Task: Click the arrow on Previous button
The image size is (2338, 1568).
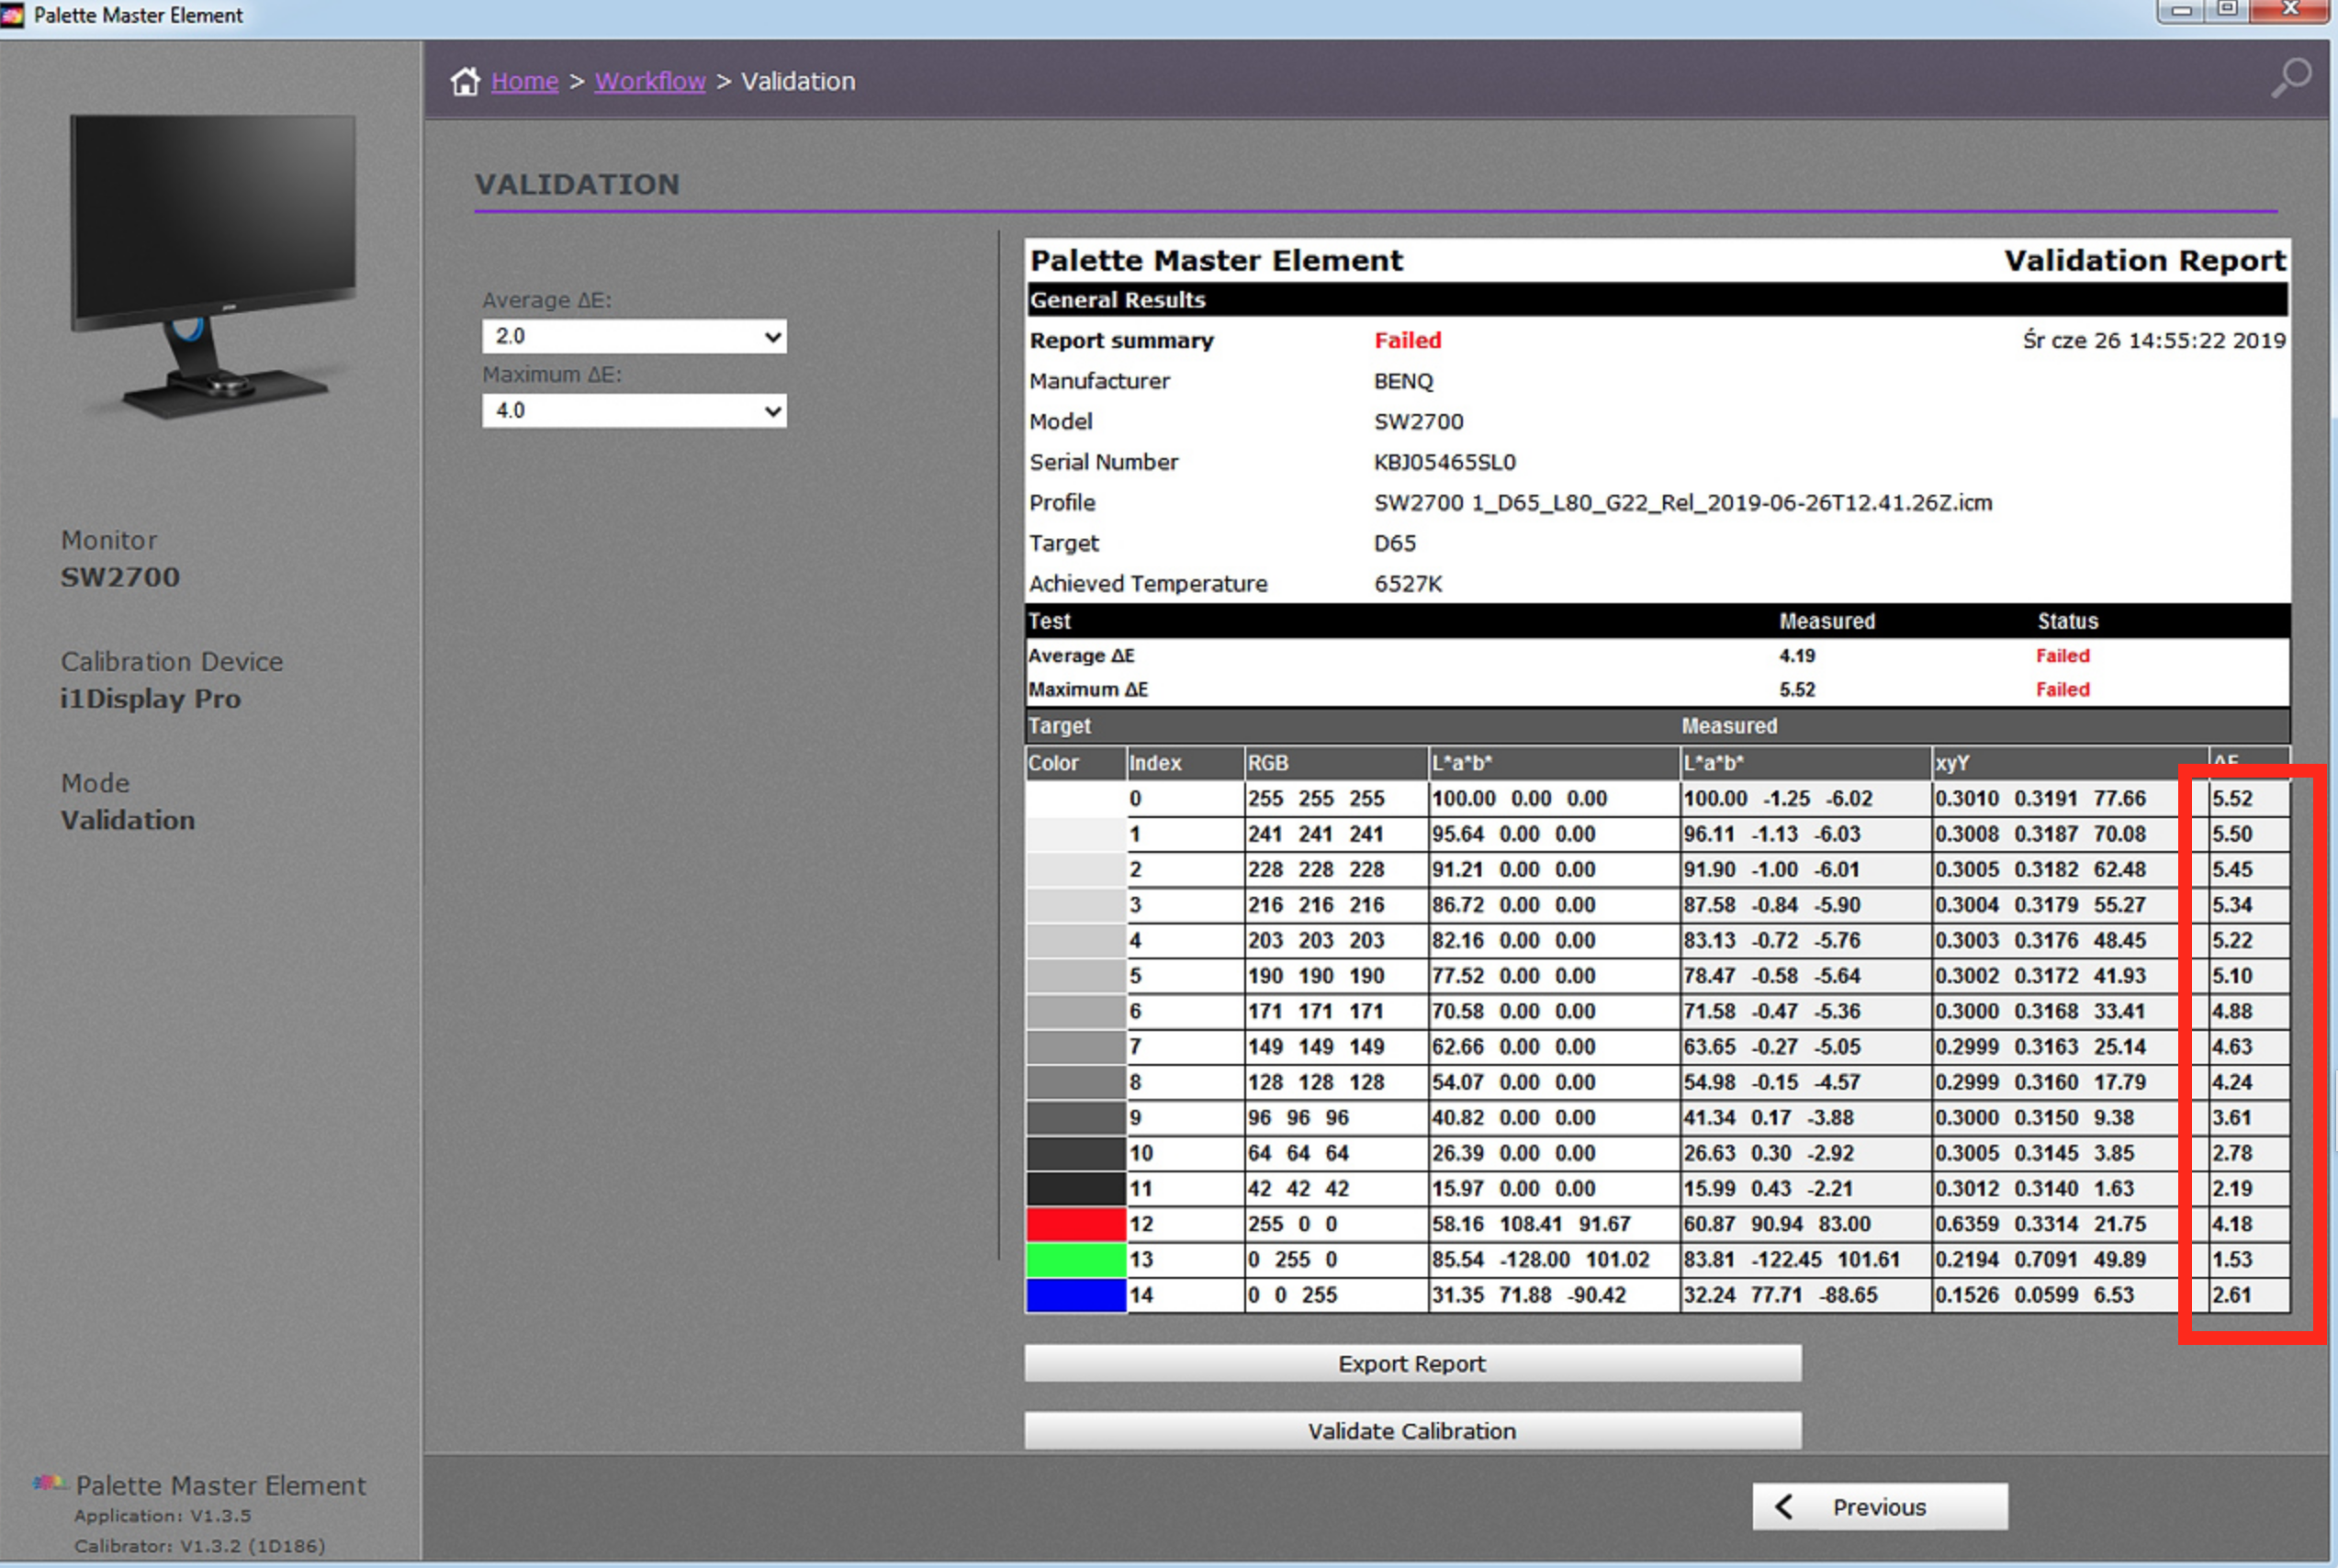Action: tap(1784, 1506)
